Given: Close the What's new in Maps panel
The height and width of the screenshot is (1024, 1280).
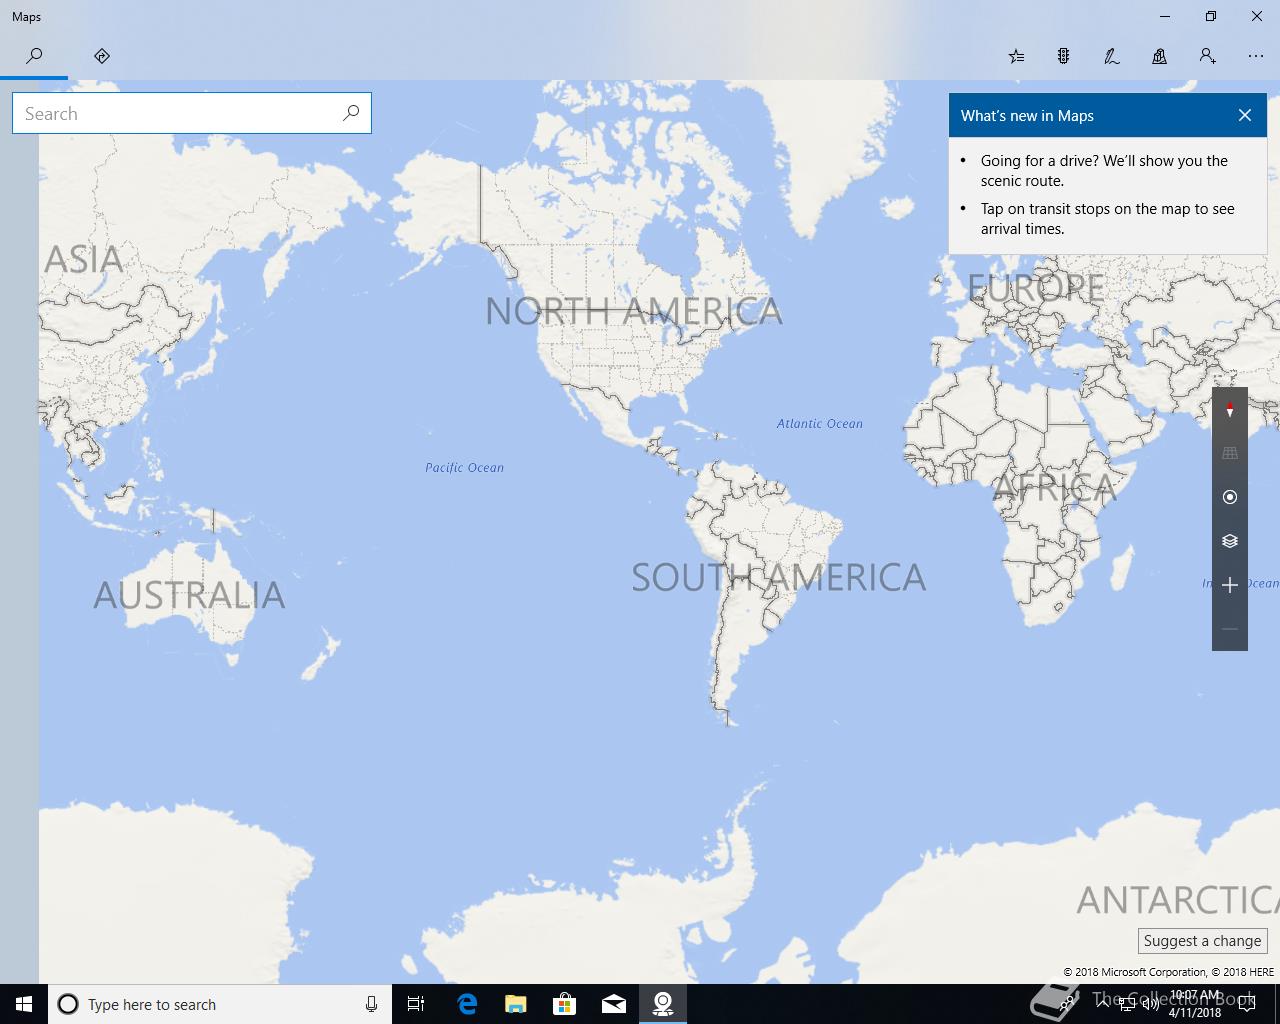Looking at the screenshot, I should tap(1245, 115).
